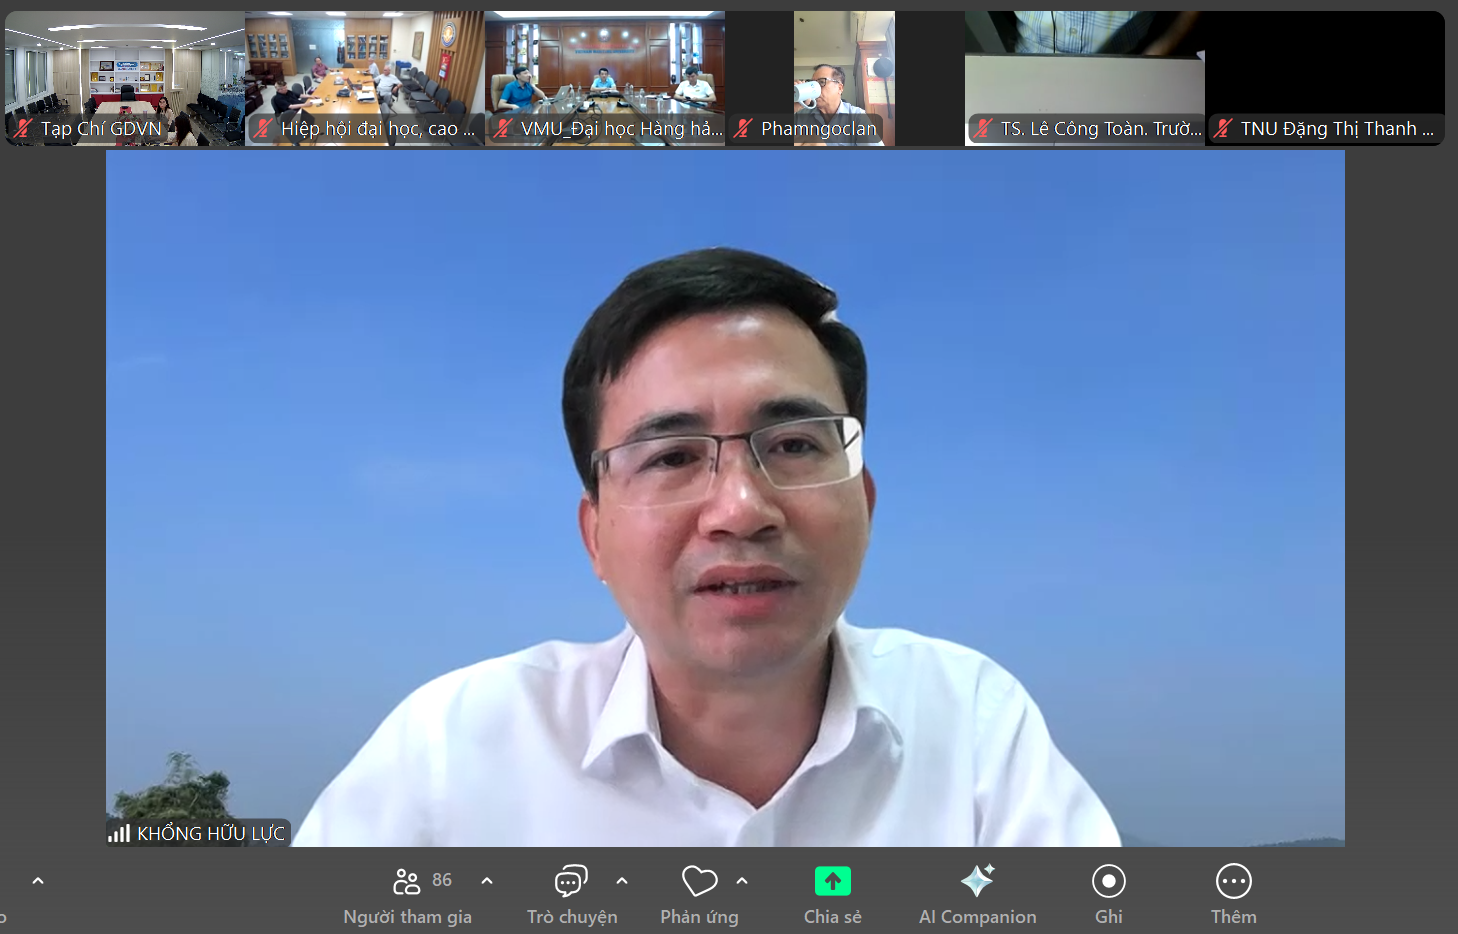The width and height of the screenshot is (1458, 934).
Task: Click muted mic icon on VMU_Đại học Hàng hải
Action: tap(503, 128)
